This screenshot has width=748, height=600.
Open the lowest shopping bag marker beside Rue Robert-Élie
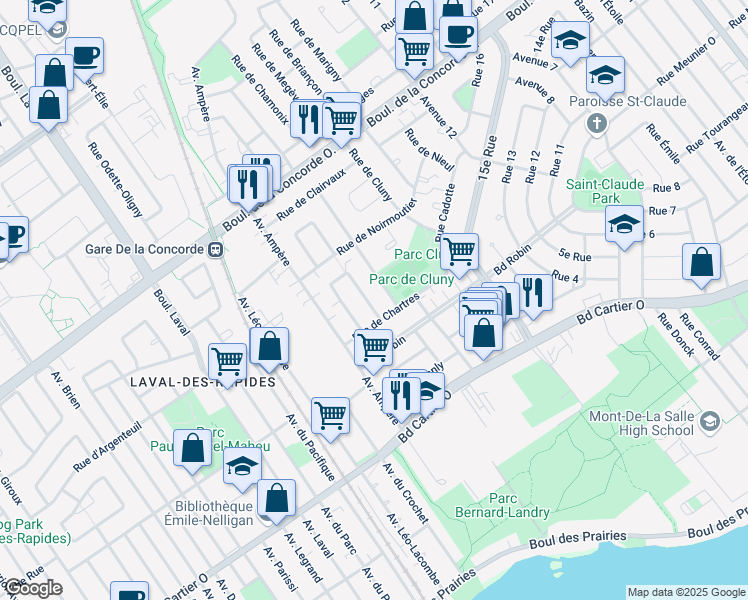[x=48, y=107]
